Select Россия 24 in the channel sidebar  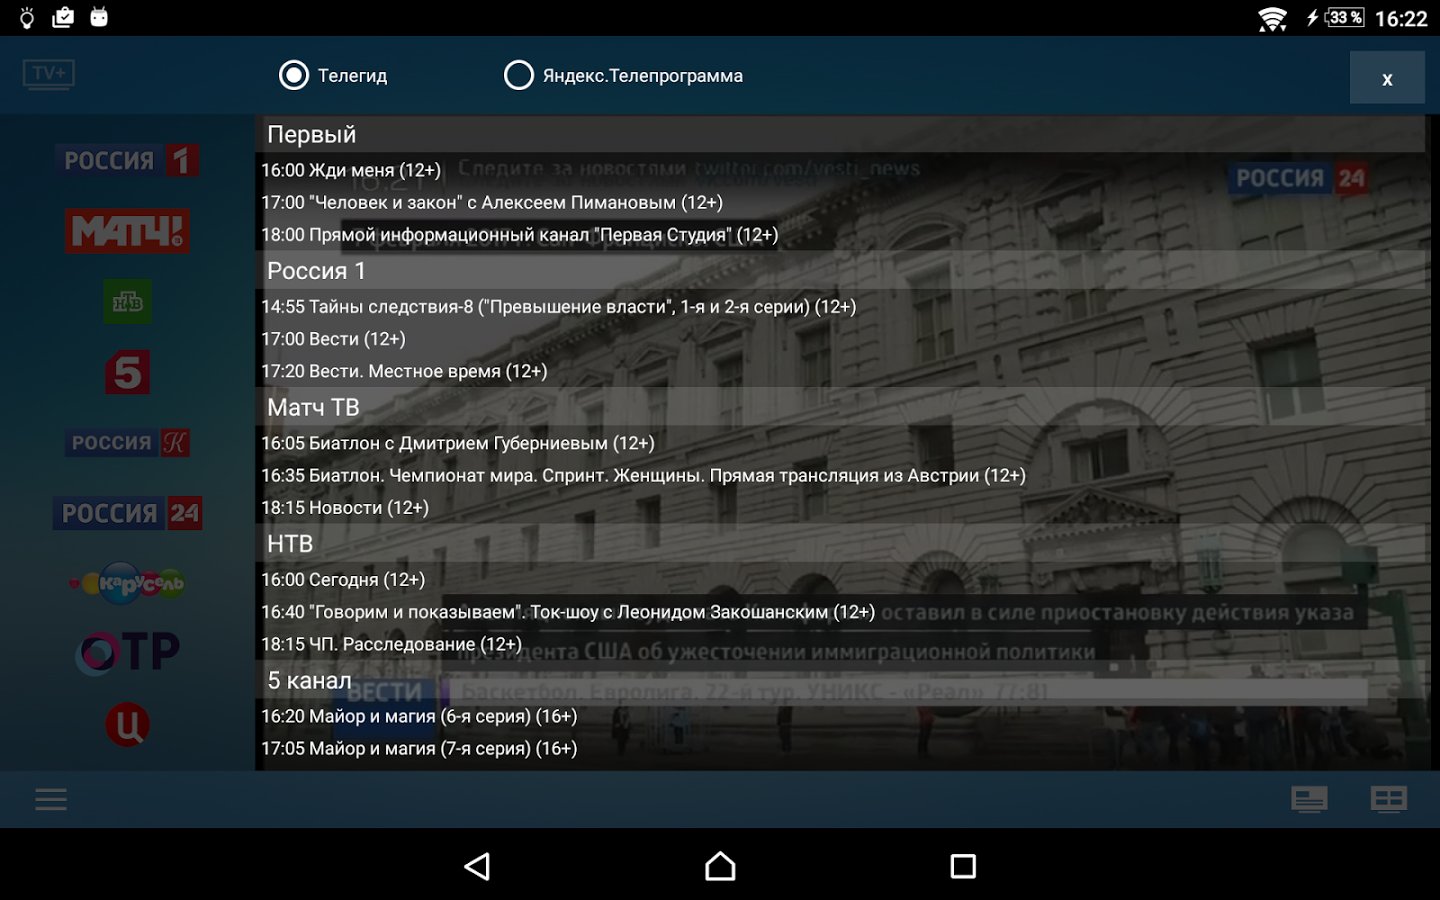(127, 513)
